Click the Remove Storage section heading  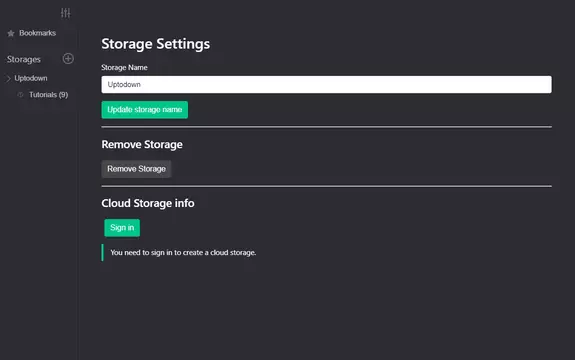coord(142,144)
